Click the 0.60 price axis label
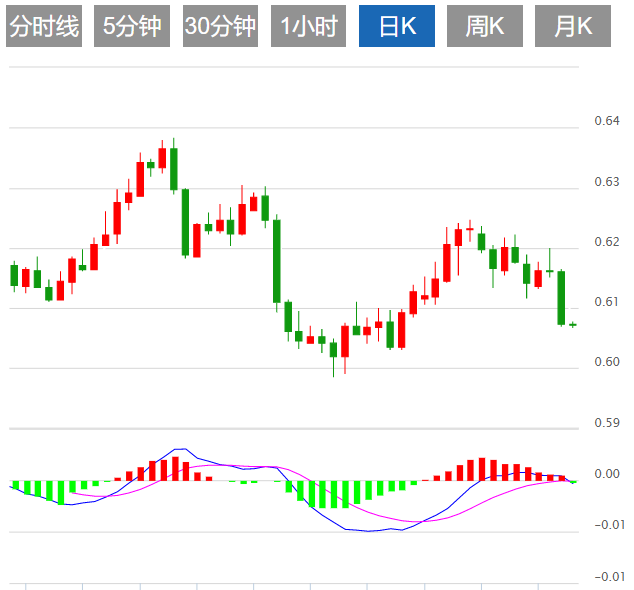The height and width of the screenshot is (590, 634). [607, 362]
